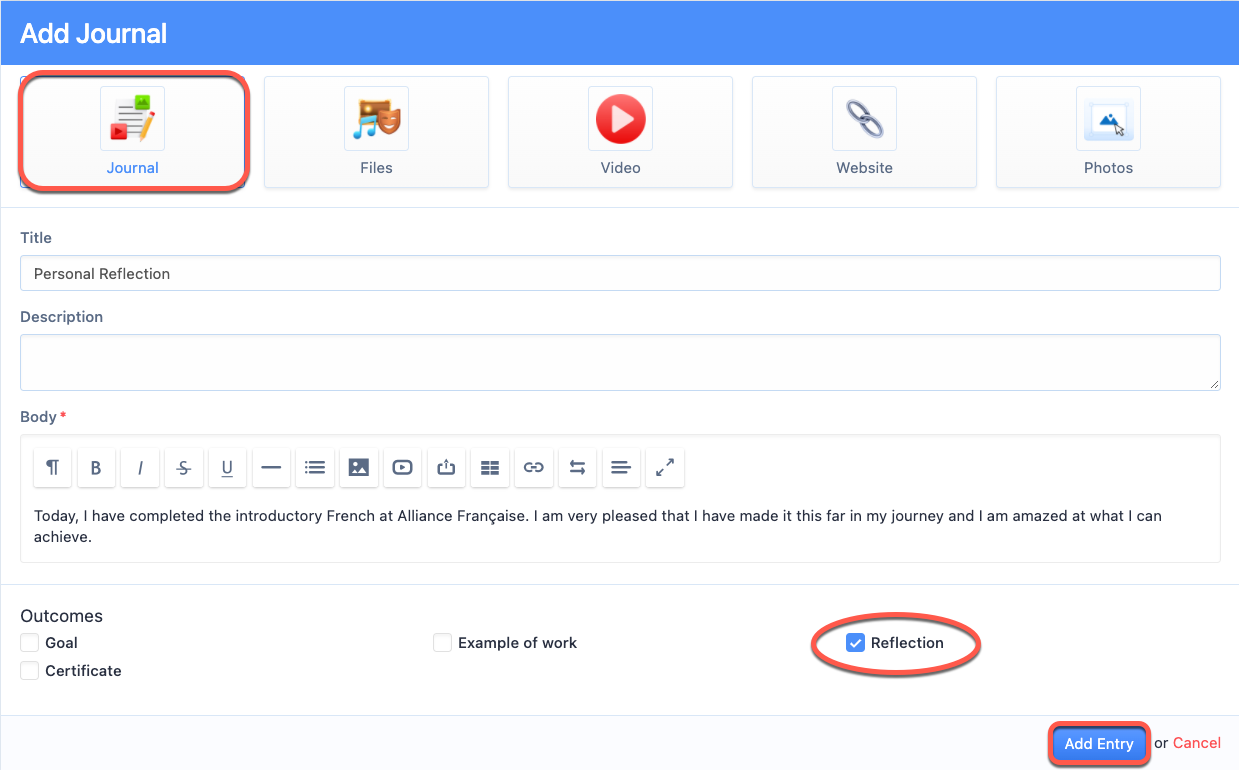Viewport: 1239px width, 770px height.
Task: Click the opposing arrows icon in the editor toolbar
Action: tap(577, 467)
